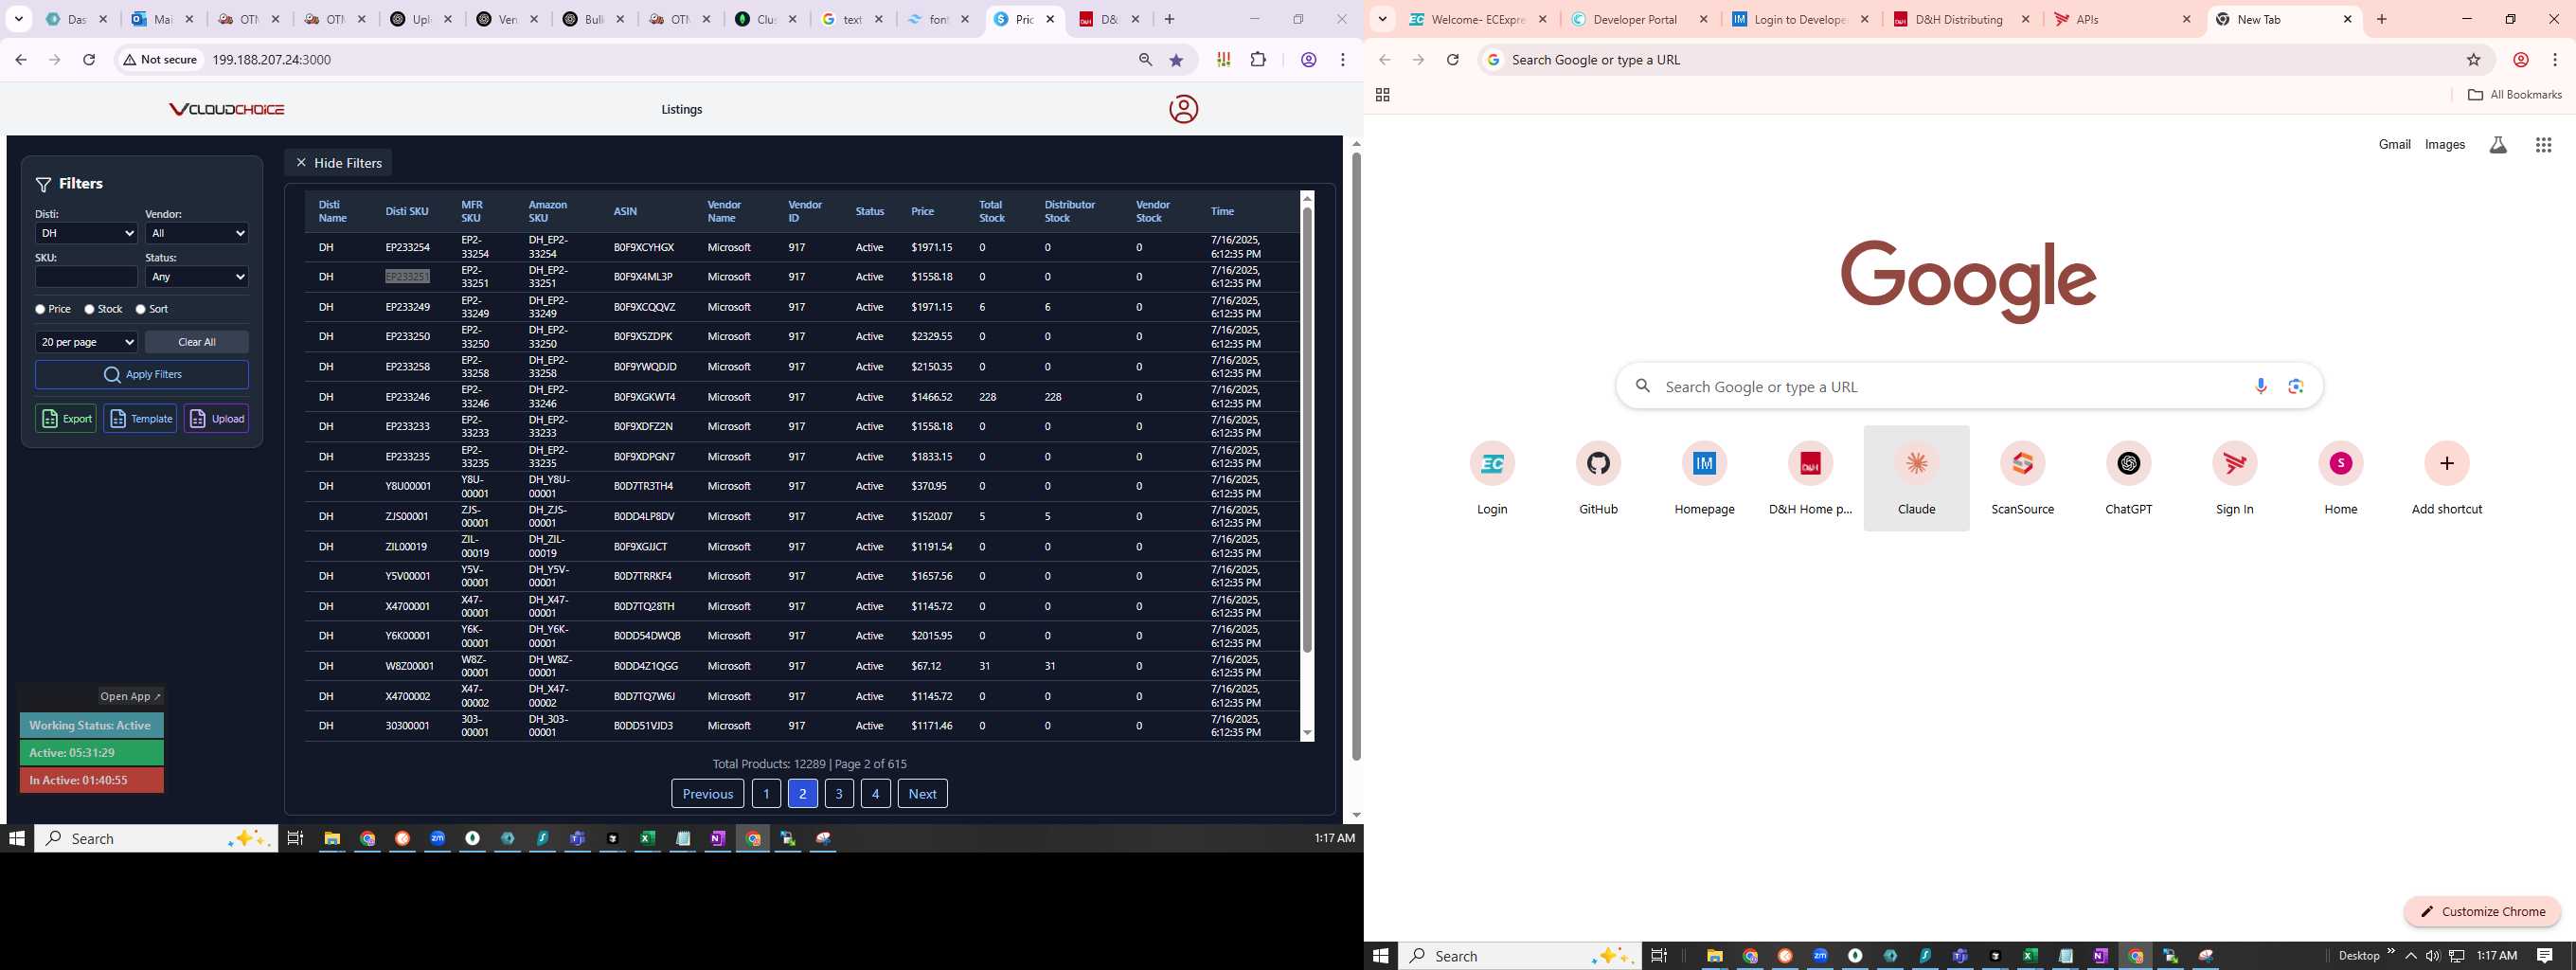Click the voice search microphone on Google page
The height and width of the screenshot is (970, 2576).
click(x=2261, y=386)
